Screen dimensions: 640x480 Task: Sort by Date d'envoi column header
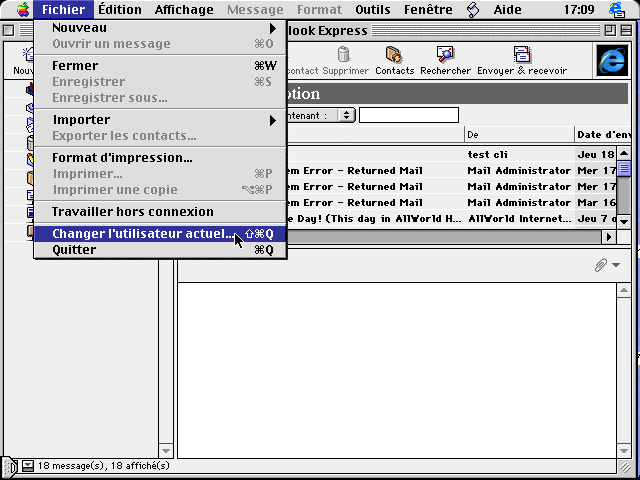pyautogui.click(x=602, y=135)
